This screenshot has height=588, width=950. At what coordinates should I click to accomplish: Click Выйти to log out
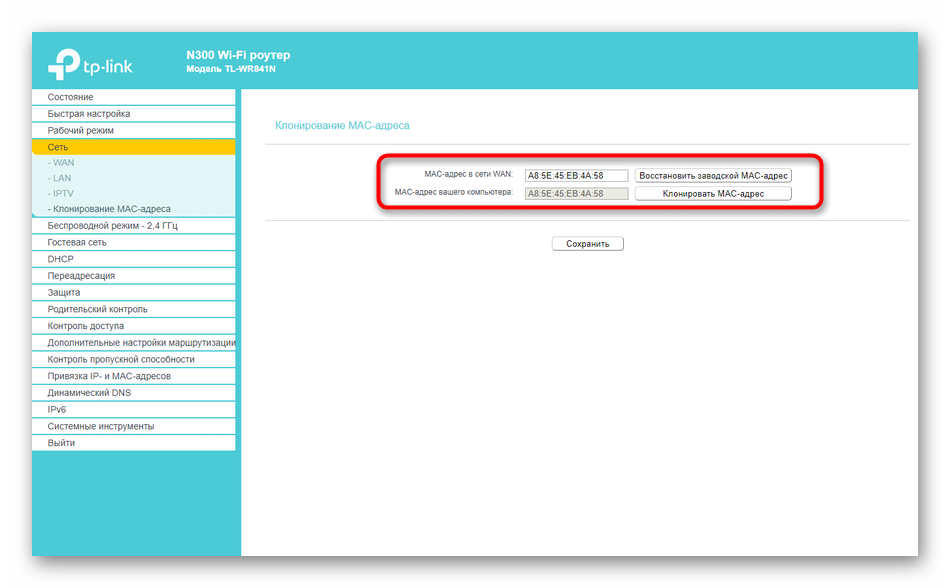[133, 443]
